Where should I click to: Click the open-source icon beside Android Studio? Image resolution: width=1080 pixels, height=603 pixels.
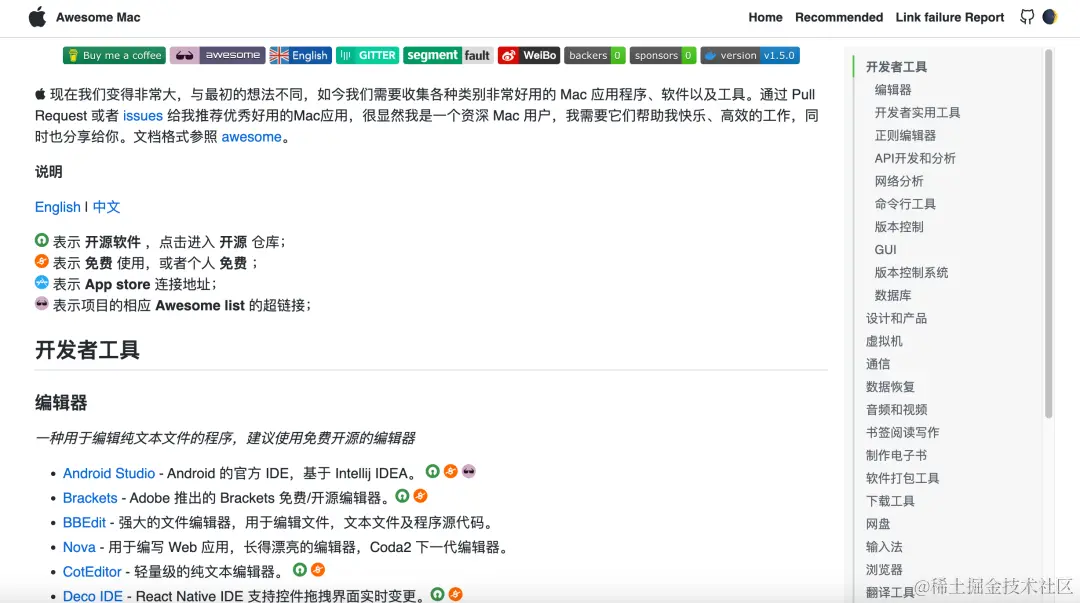pyautogui.click(x=432, y=471)
